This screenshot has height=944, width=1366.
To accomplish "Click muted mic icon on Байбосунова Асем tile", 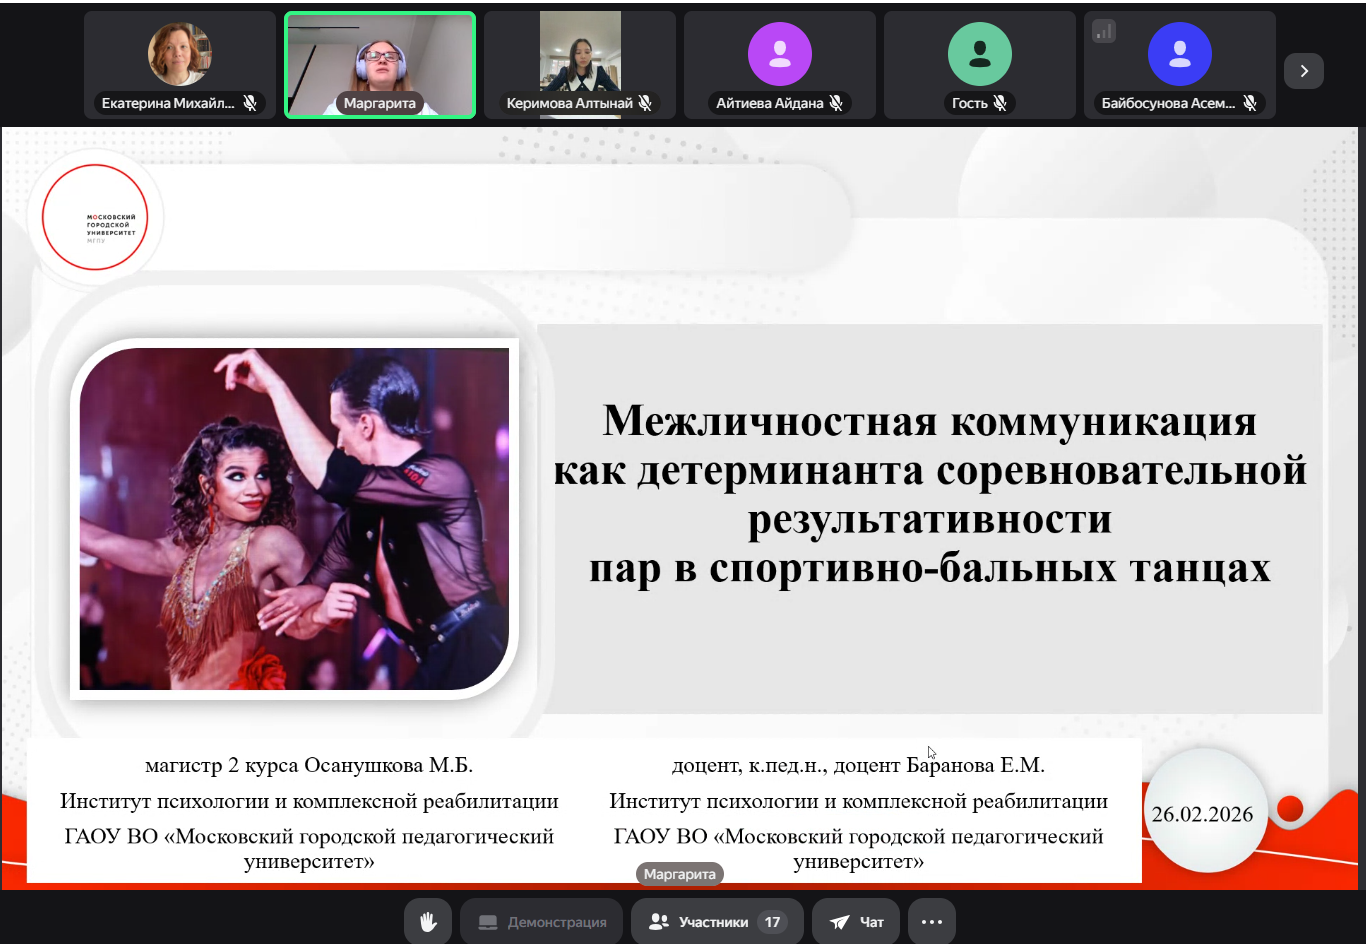I will click(x=1249, y=103).
